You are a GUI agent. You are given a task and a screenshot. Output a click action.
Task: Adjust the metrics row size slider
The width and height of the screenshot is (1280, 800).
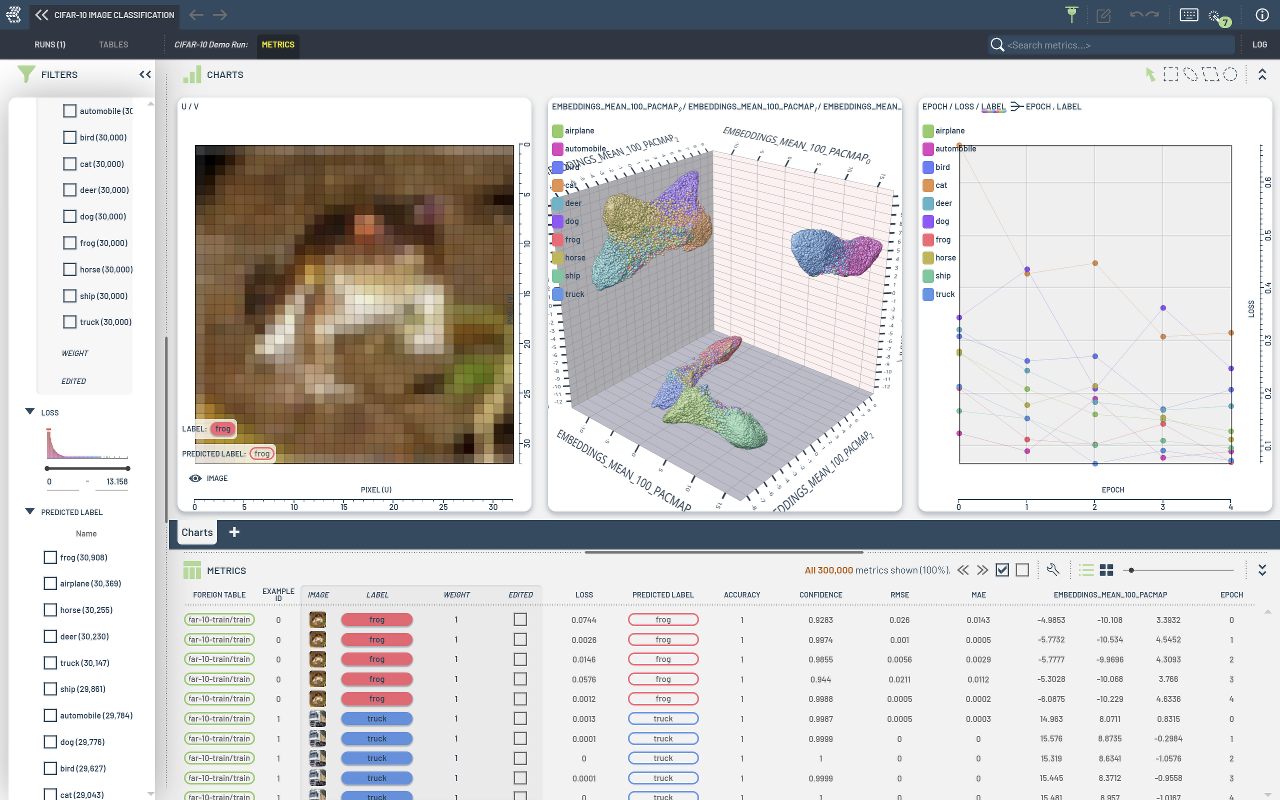(1130, 570)
